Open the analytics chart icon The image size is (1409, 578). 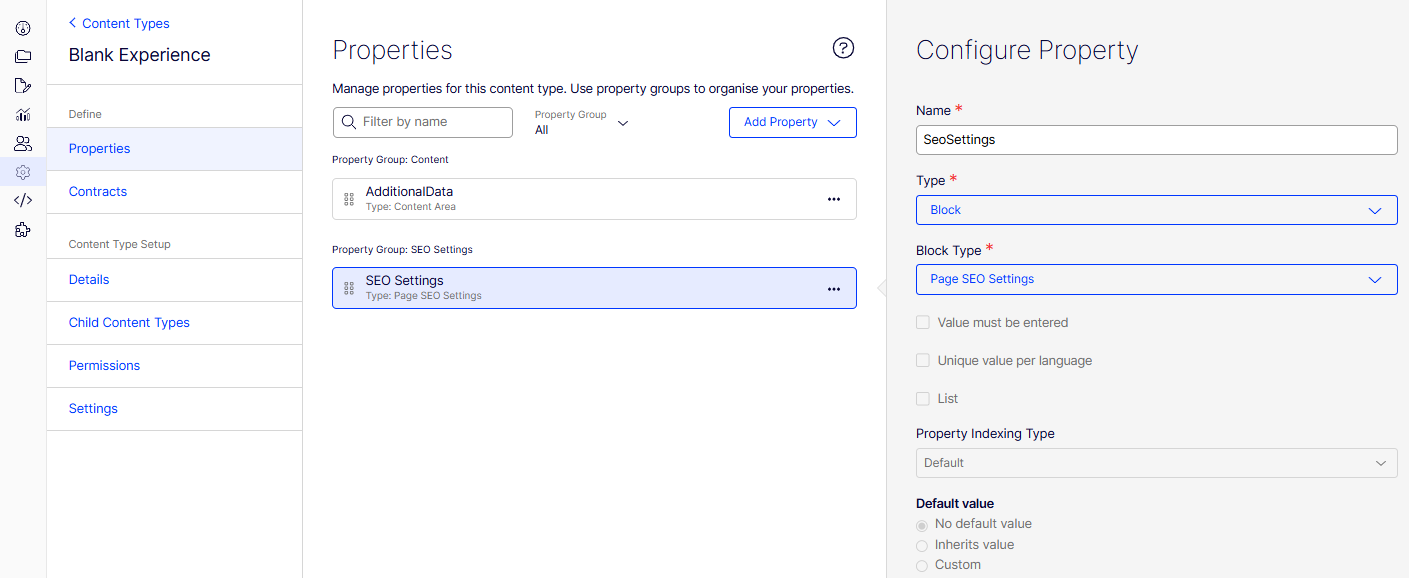[x=23, y=115]
